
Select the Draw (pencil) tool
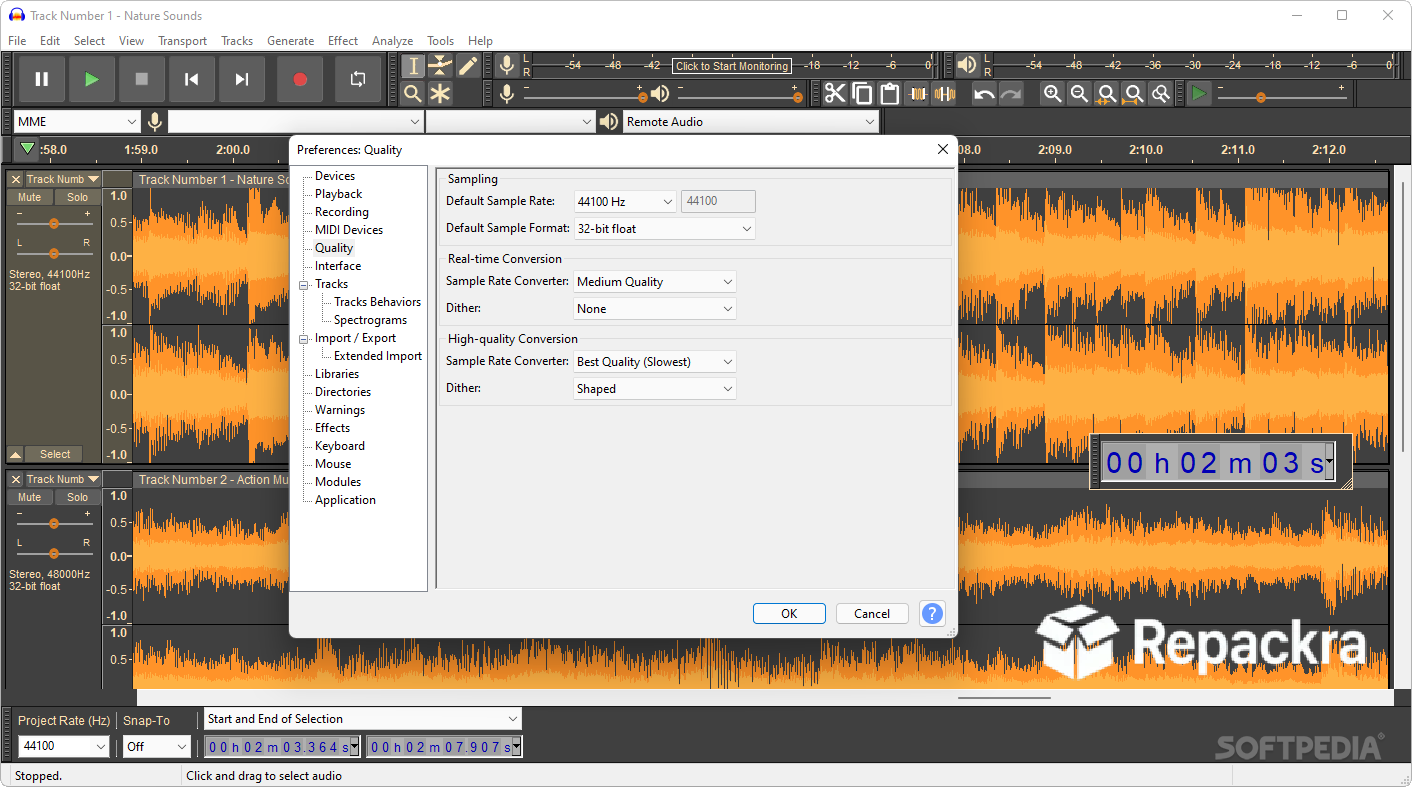pyautogui.click(x=468, y=66)
